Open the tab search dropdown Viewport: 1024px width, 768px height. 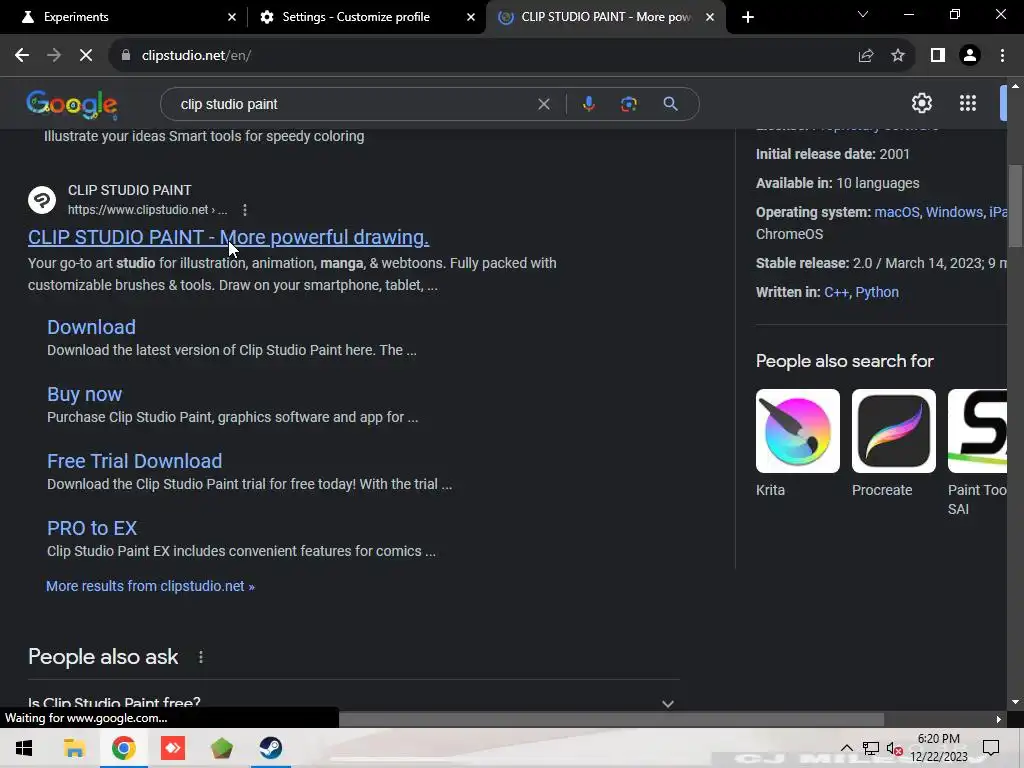[x=863, y=14]
